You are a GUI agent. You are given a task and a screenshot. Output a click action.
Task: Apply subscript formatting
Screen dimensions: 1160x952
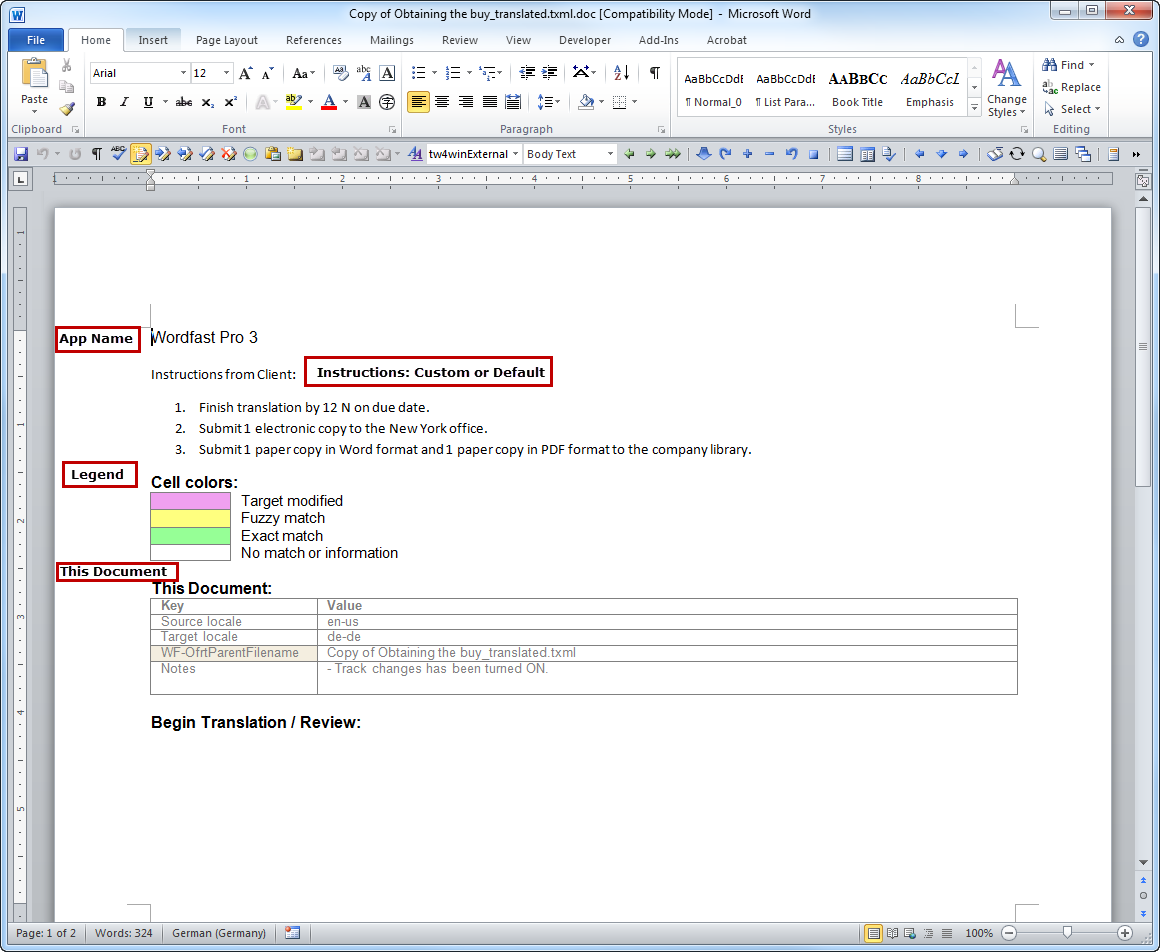(x=208, y=102)
